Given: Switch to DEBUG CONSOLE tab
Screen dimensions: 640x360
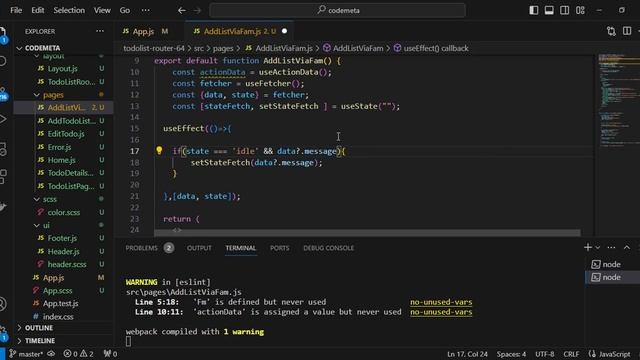Looking at the screenshot, I should pos(329,248).
